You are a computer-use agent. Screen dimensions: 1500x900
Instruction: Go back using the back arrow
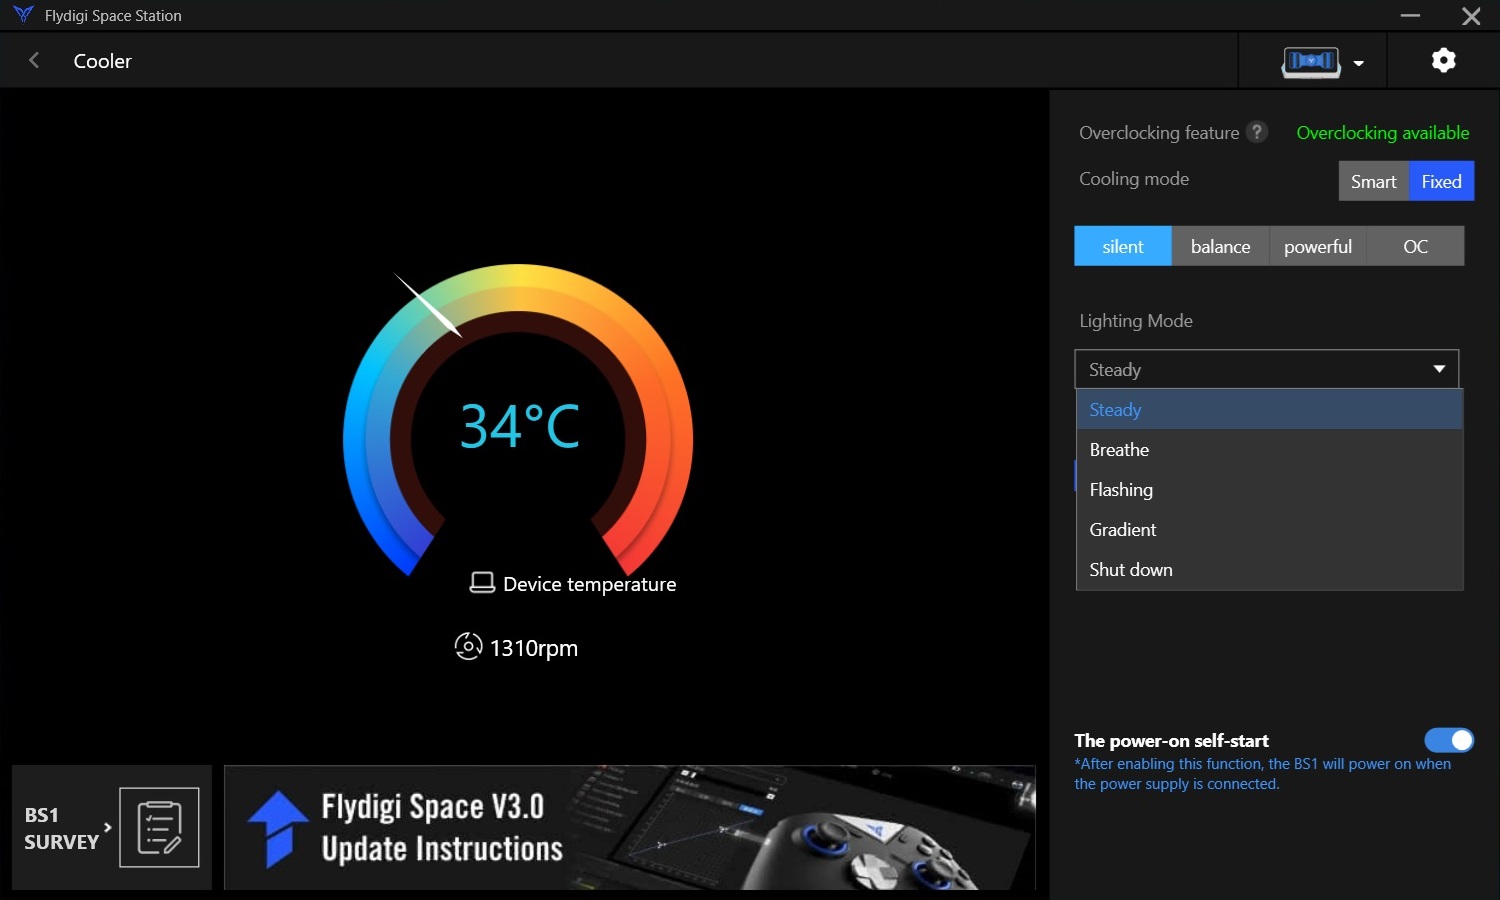(34, 60)
